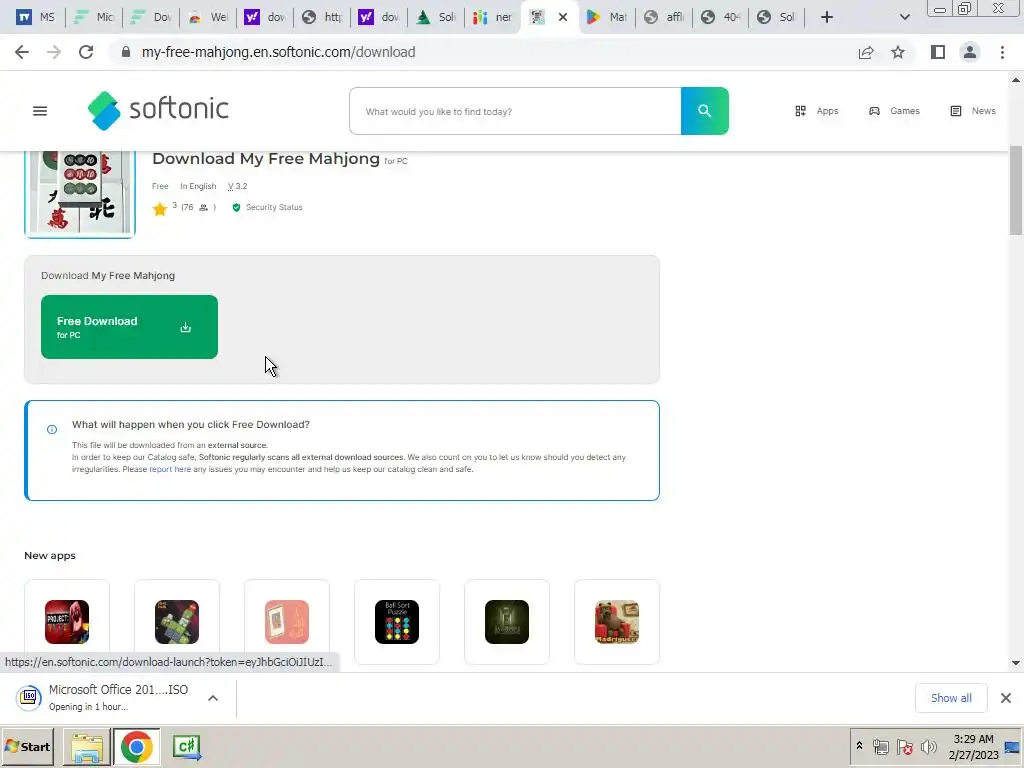
Task: Open the dark green app icon
Action: point(507,622)
